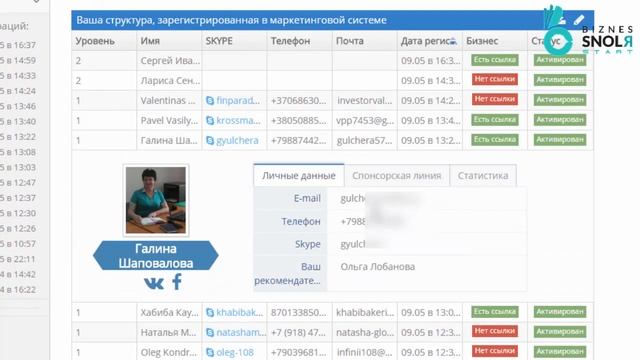Open the VK social profile icon

tap(154, 282)
